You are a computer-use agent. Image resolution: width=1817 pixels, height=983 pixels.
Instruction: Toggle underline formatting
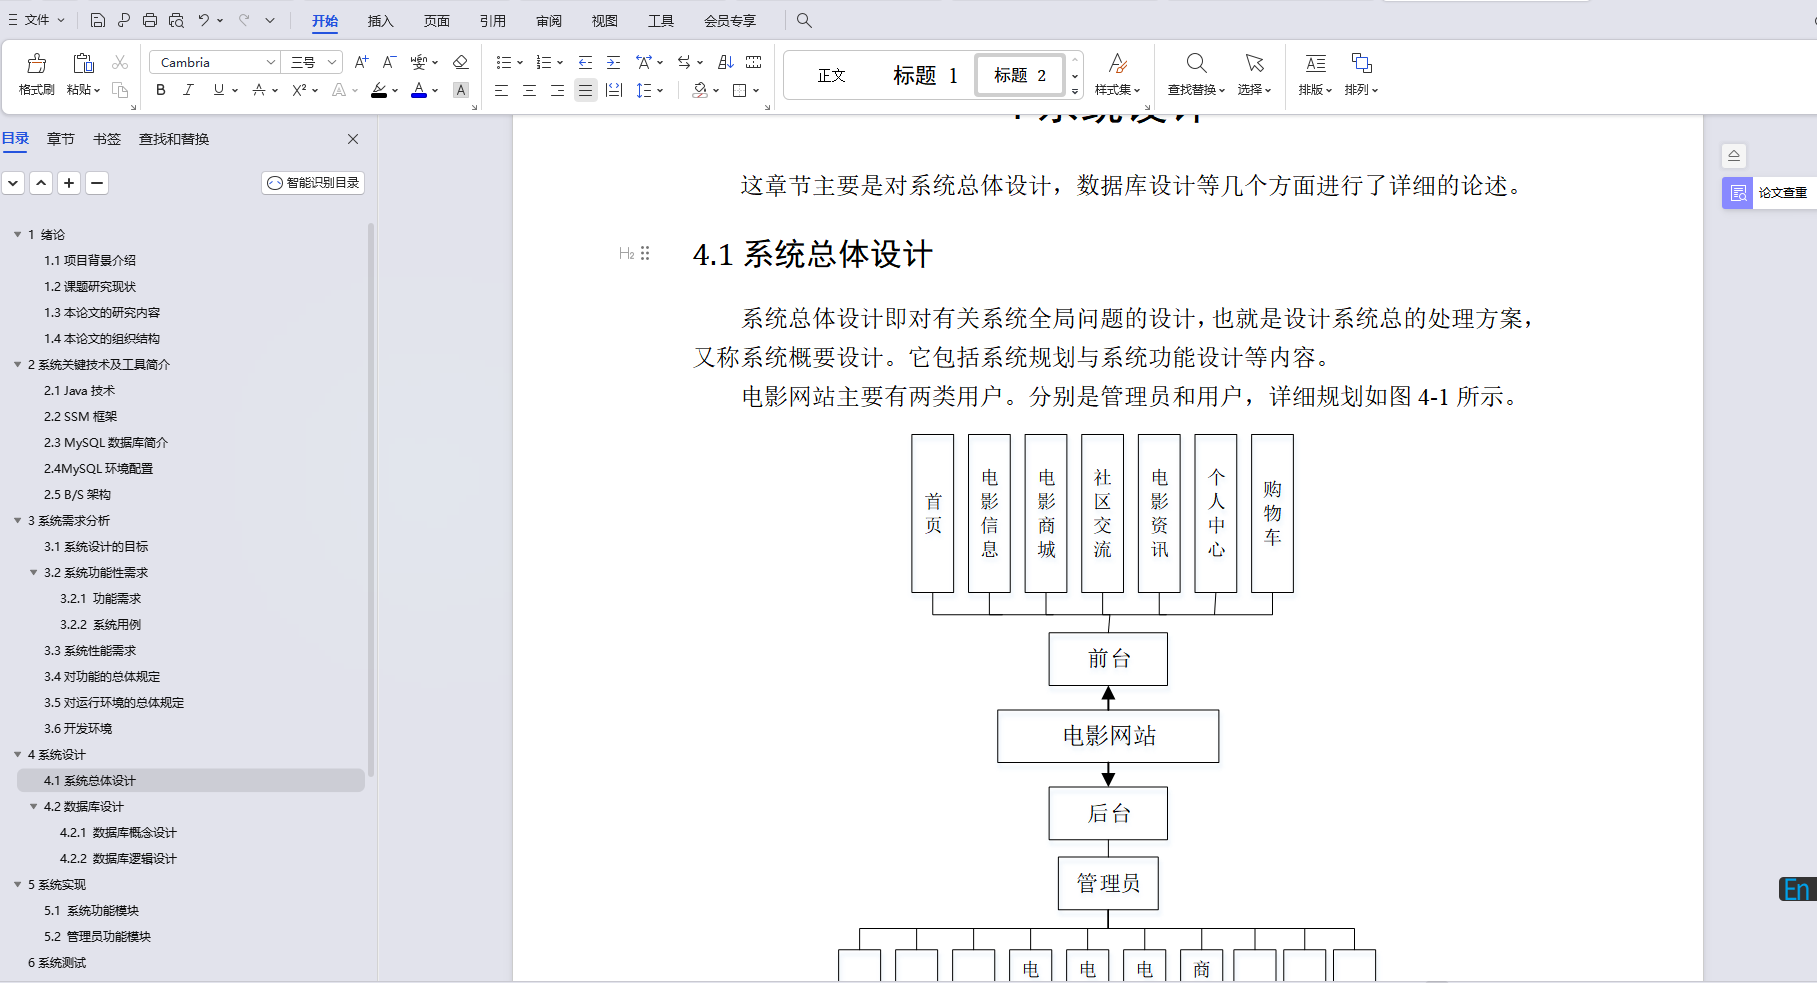pos(218,90)
